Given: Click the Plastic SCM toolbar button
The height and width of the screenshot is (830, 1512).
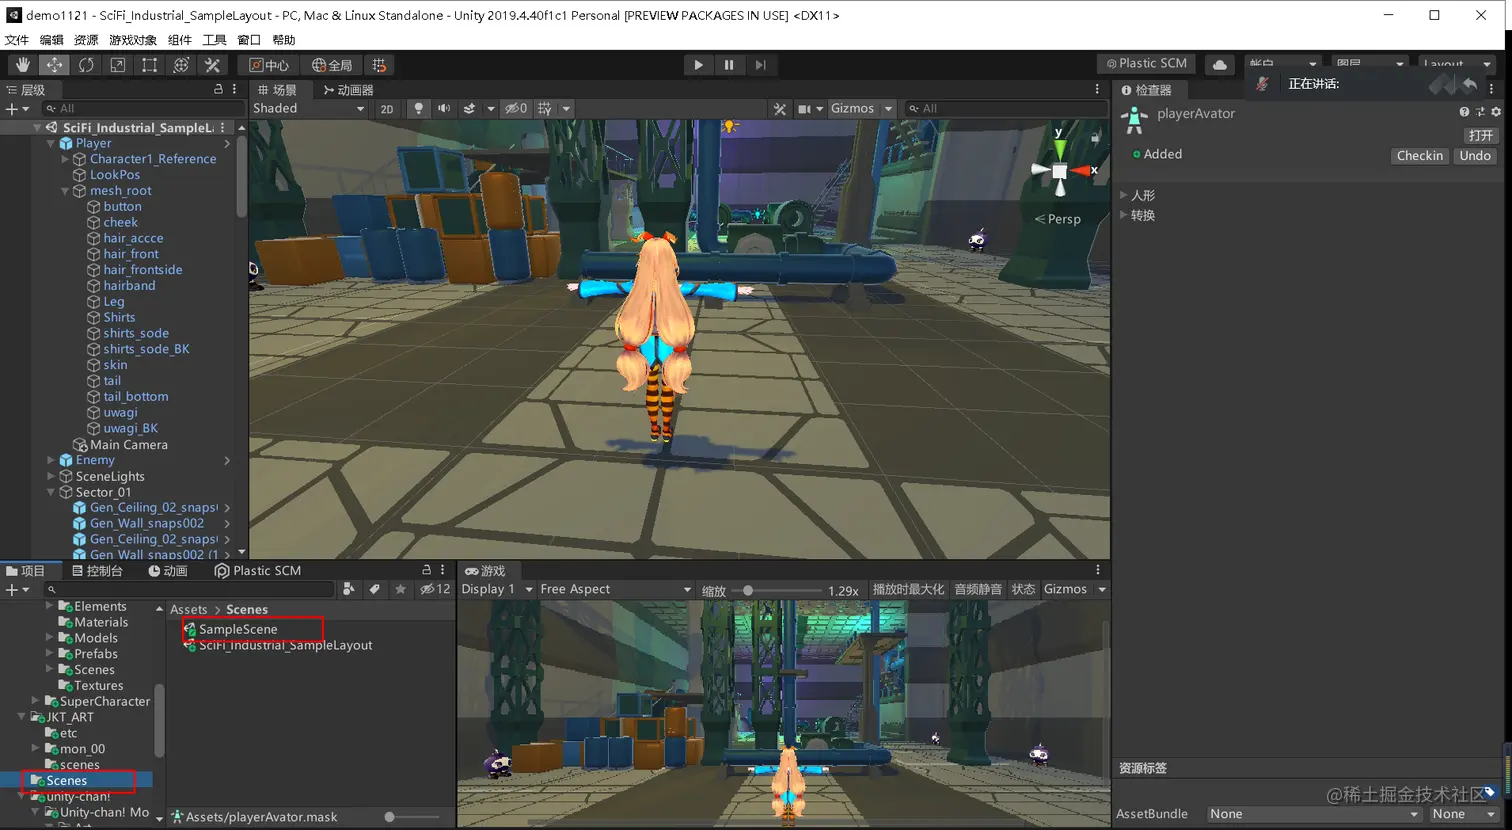Looking at the screenshot, I should pyautogui.click(x=1146, y=64).
